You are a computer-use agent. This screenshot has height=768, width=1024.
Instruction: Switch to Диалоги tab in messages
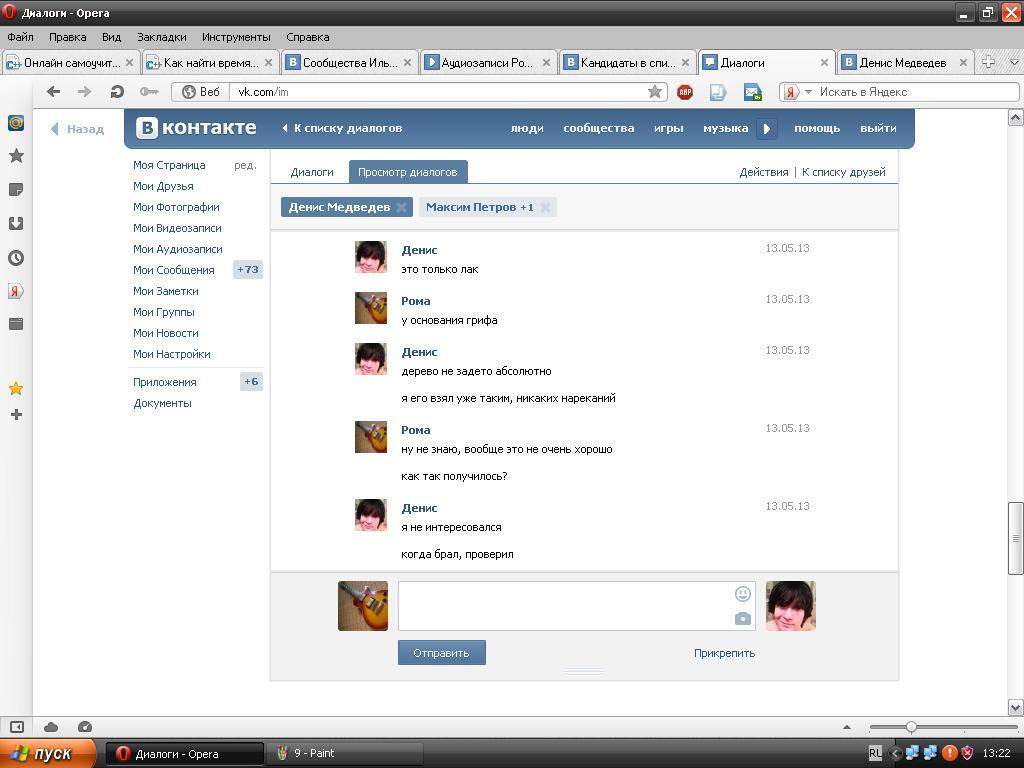[312, 172]
